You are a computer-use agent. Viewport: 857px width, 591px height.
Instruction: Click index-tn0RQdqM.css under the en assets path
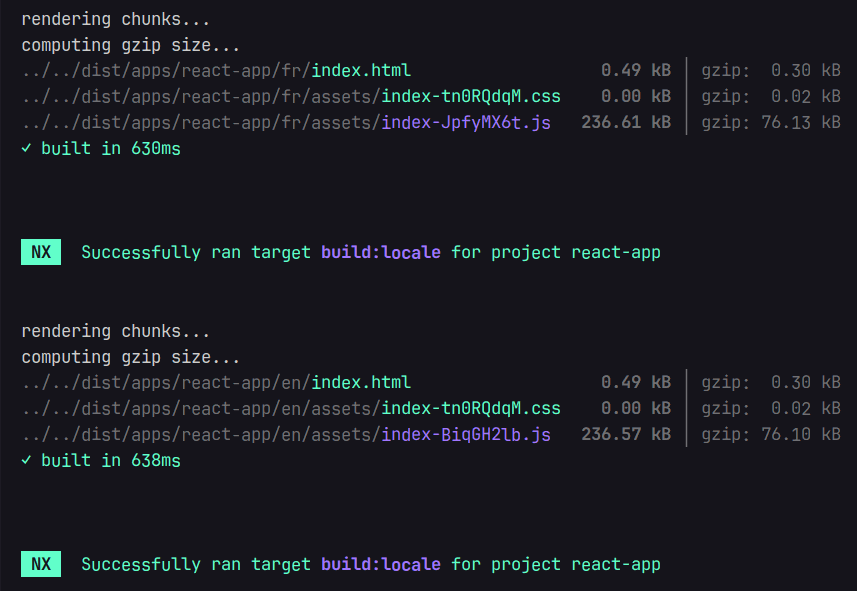click(x=470, y=408)
